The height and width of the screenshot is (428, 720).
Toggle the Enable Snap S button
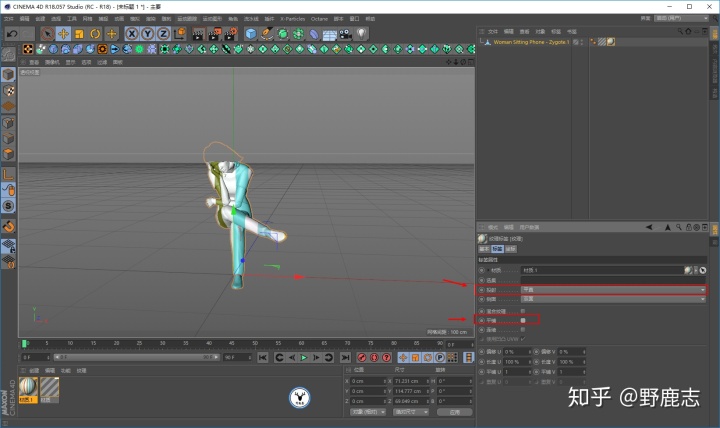tap(8, 206)
